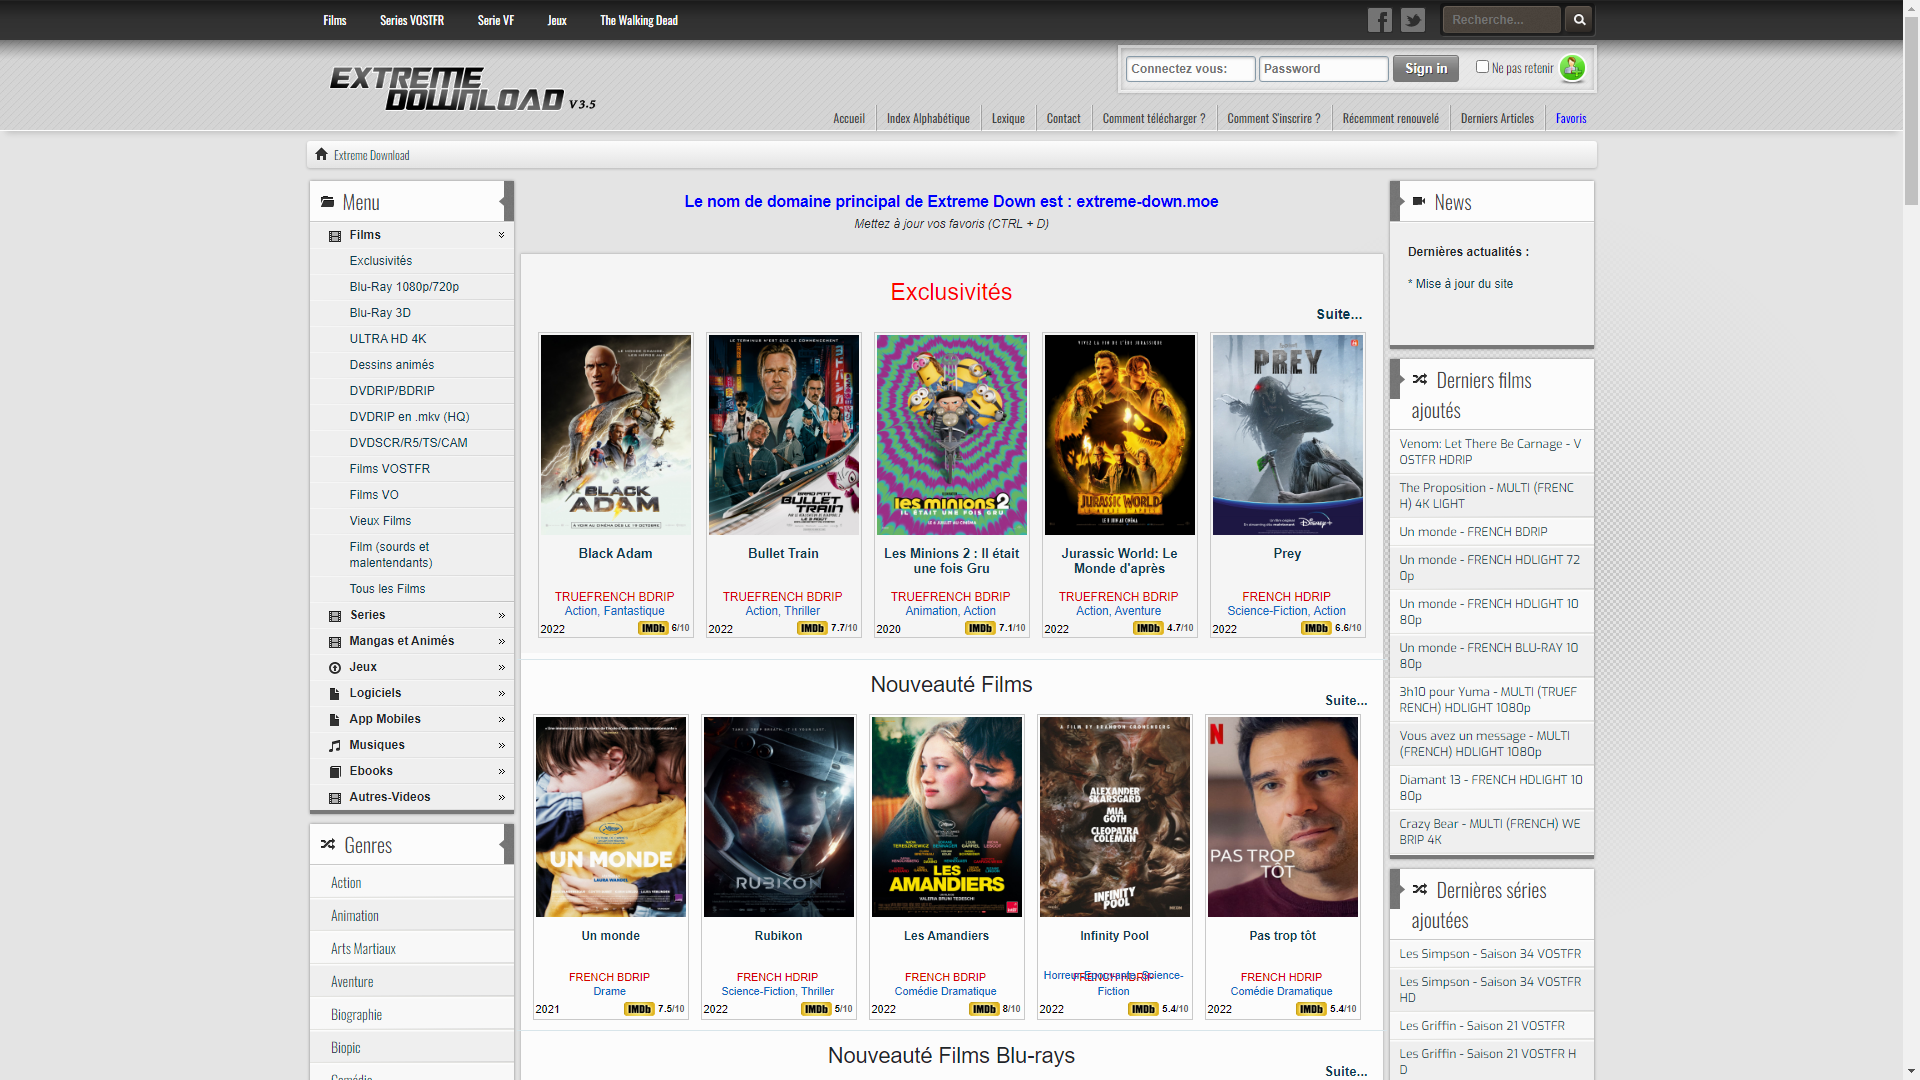The width and height of the screenshot is (1920, 1080).
Task: Open Comment télécharger ? tab
Action: click(x=1153, y=118)
